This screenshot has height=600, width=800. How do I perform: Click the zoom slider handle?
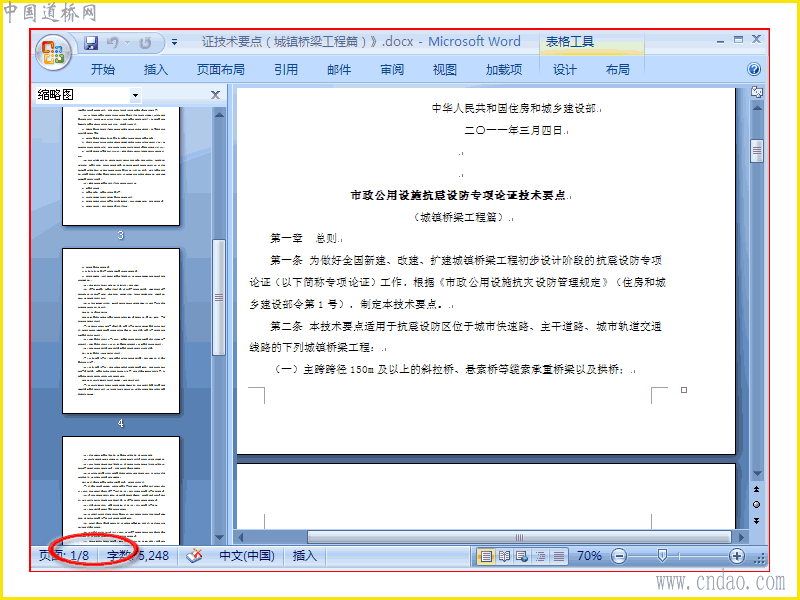pos(662,556)
